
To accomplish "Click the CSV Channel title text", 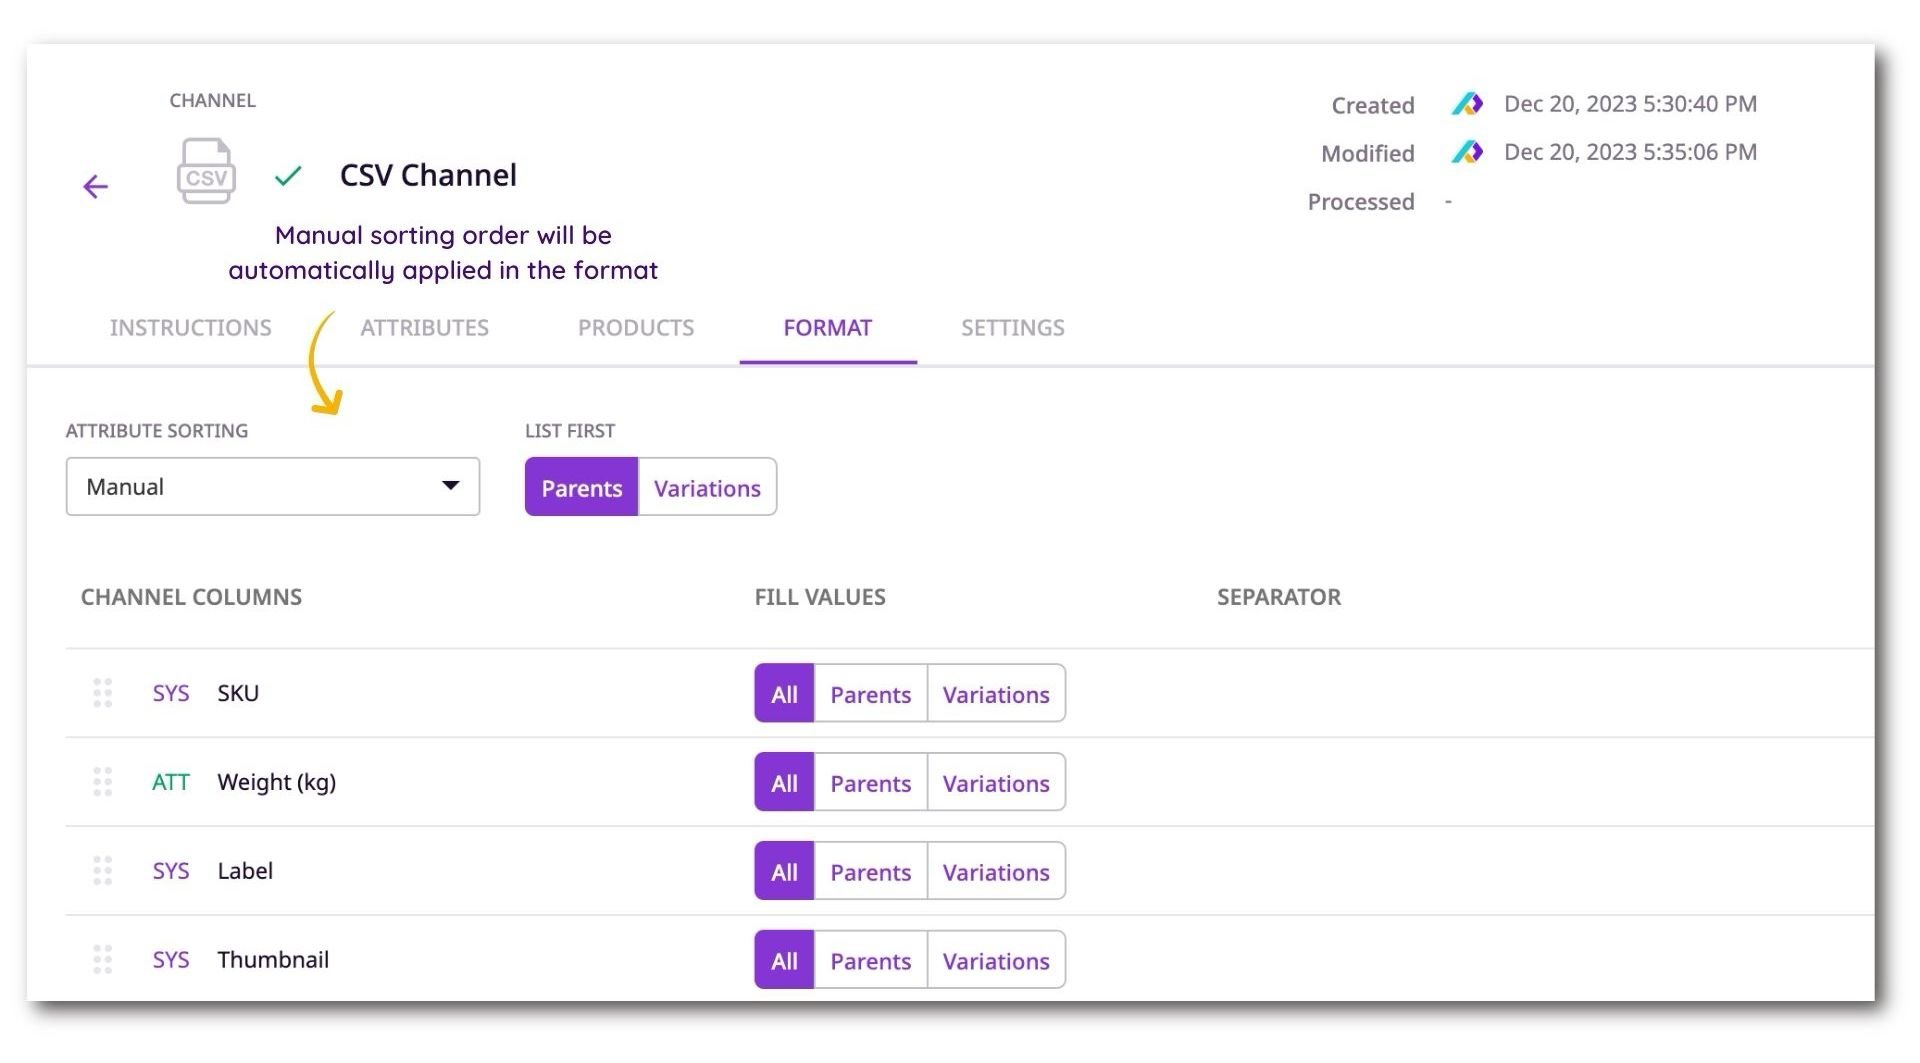I will click(427, 175).
